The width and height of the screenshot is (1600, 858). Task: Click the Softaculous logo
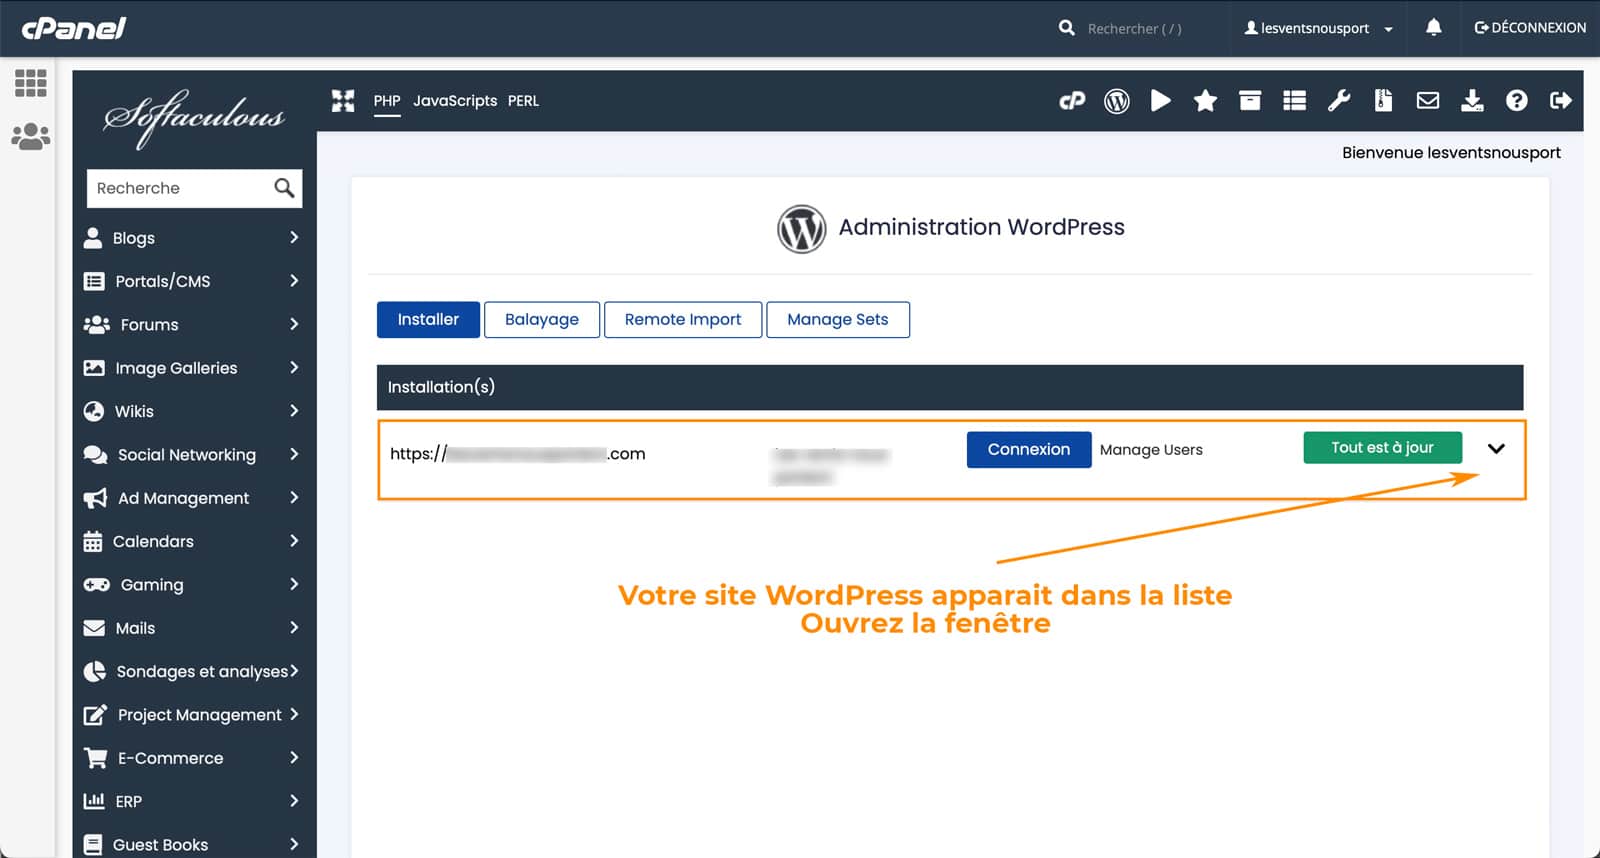pyautogui.click(x=195, y=117)
